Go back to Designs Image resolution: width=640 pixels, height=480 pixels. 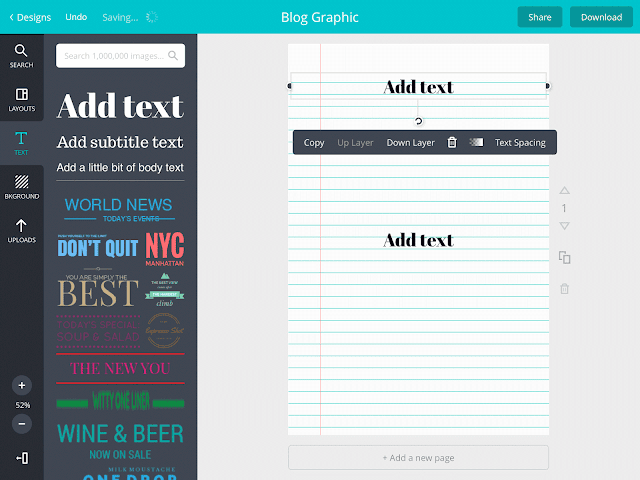[x=30, y=17]
